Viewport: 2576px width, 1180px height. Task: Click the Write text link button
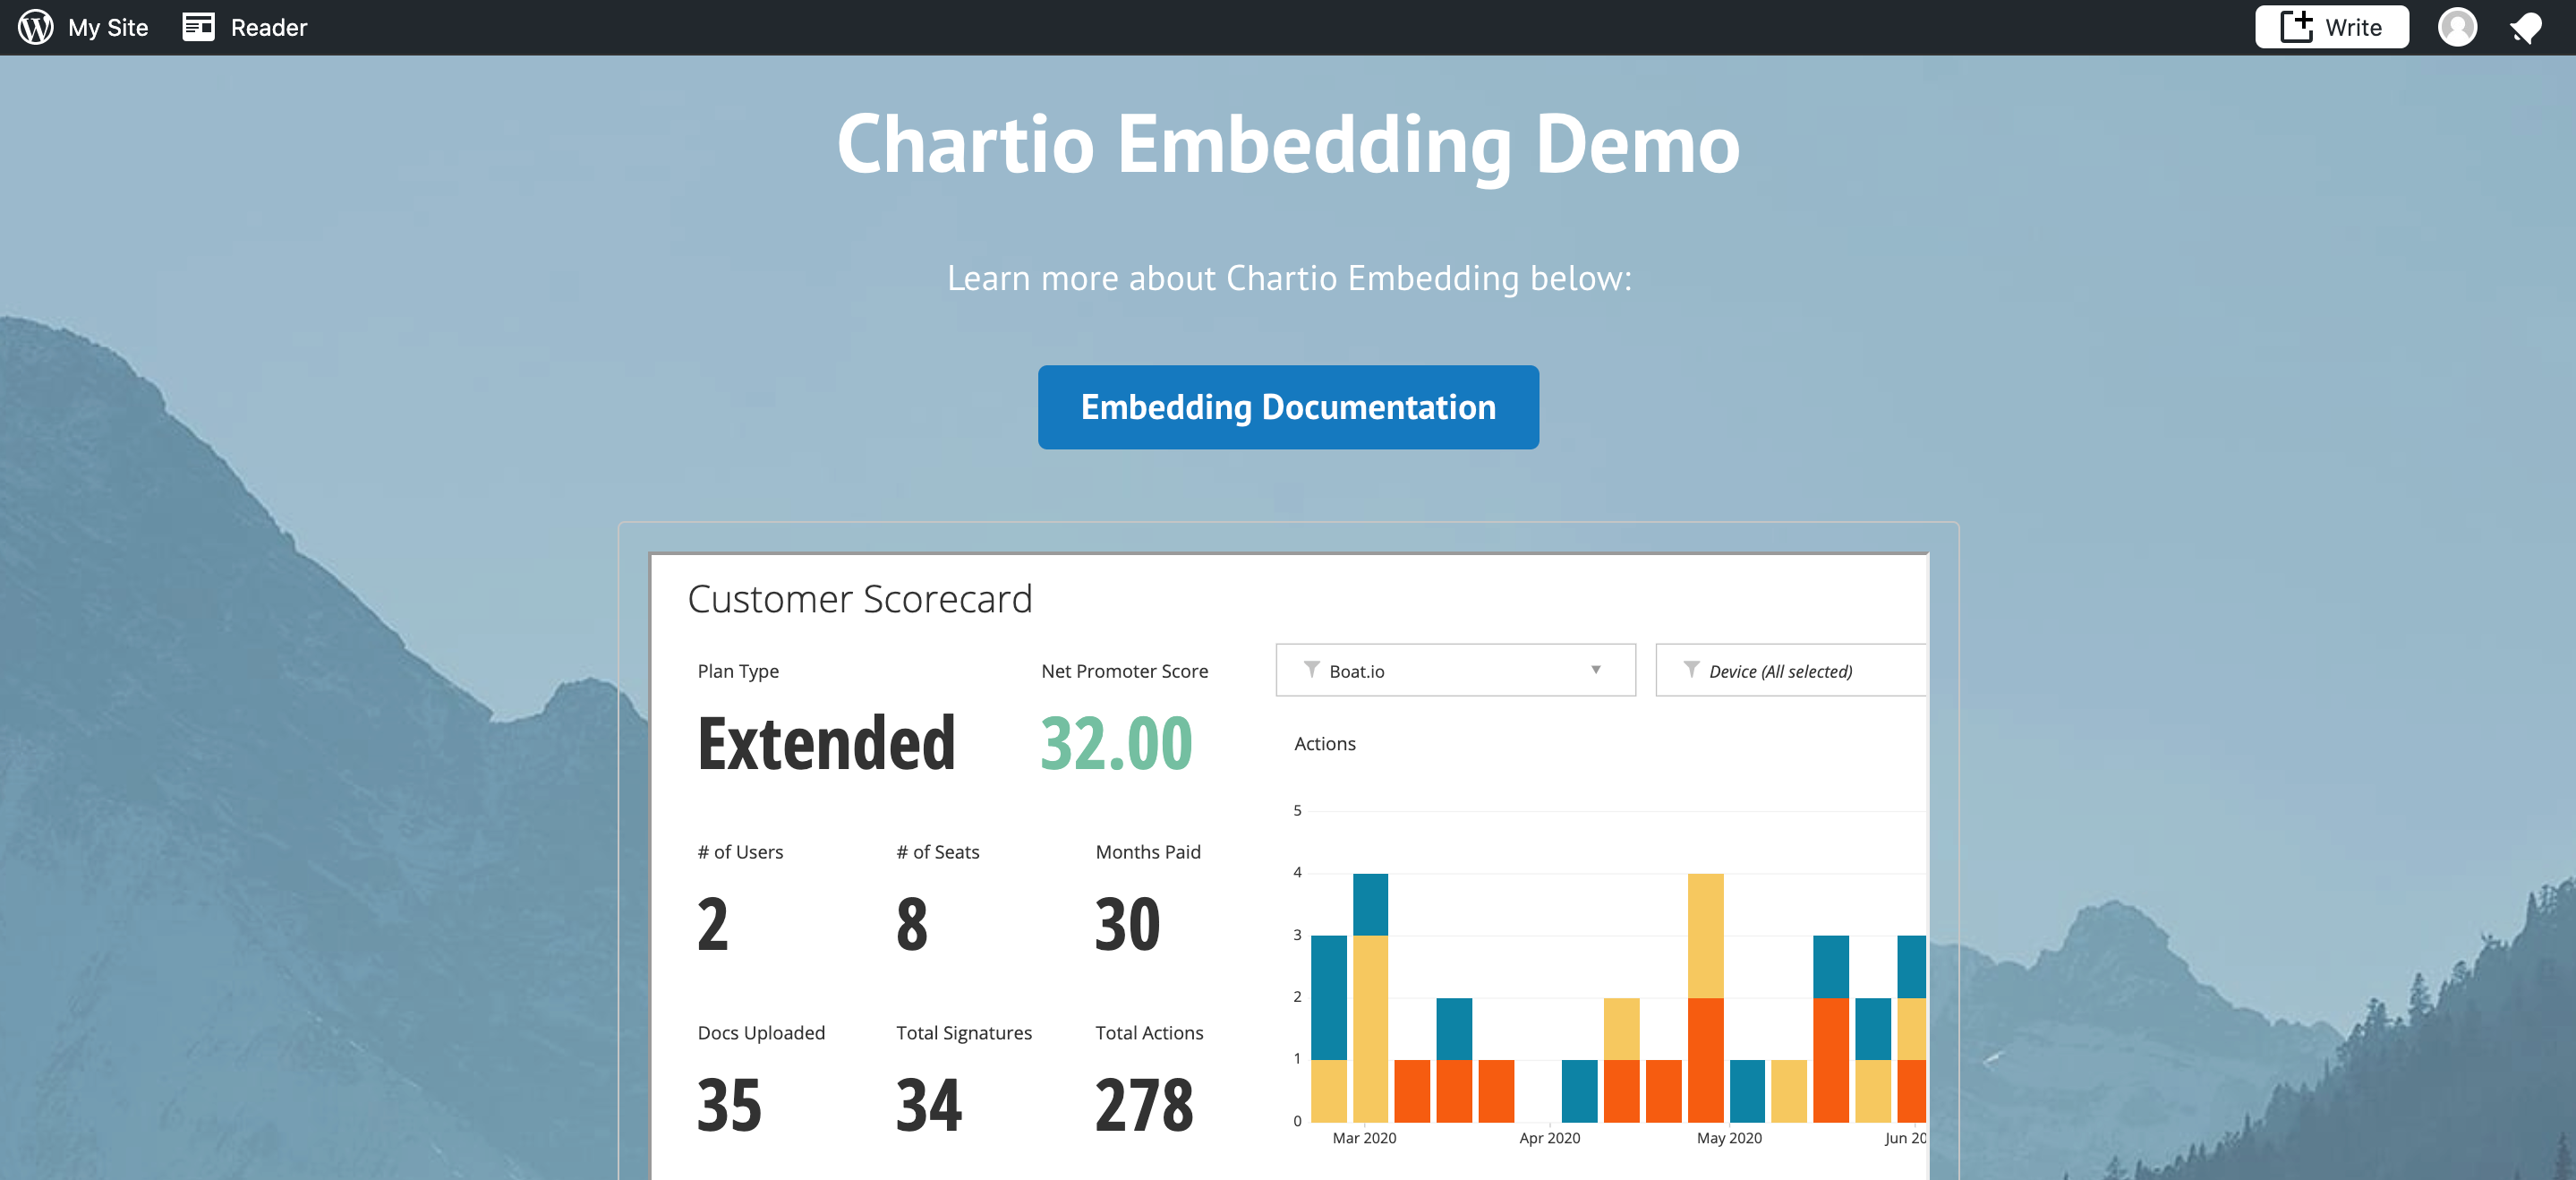2333,26
